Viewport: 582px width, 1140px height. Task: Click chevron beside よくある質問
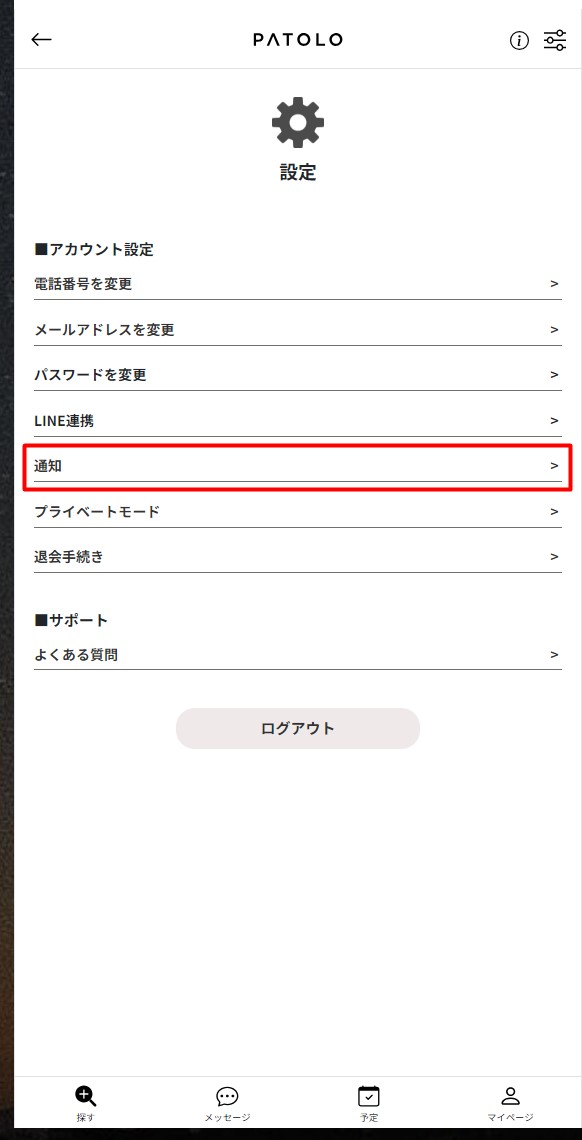[554, 655]
